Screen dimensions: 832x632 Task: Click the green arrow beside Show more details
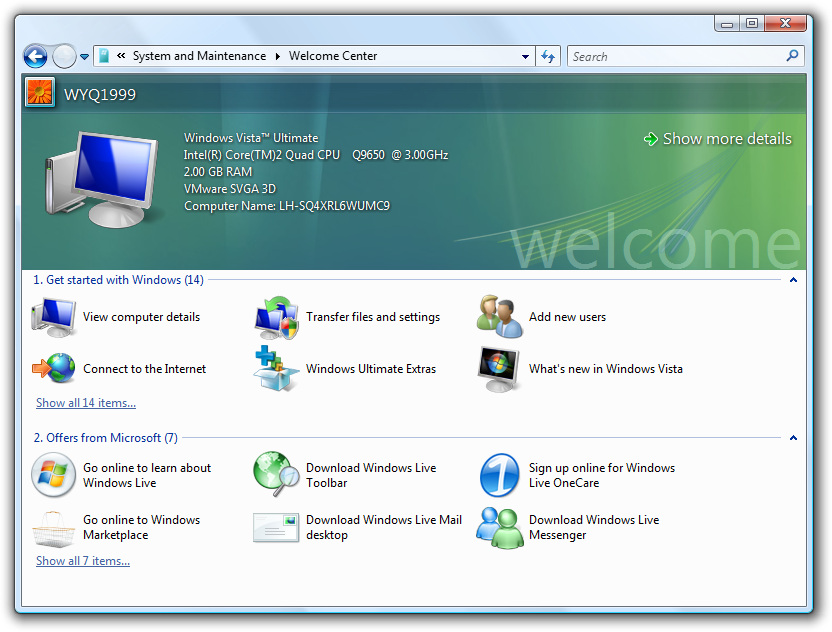651,139
